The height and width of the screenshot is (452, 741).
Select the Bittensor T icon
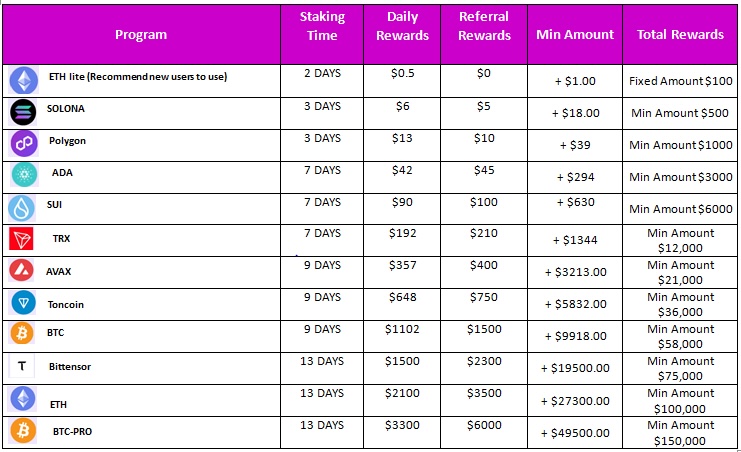22,367
